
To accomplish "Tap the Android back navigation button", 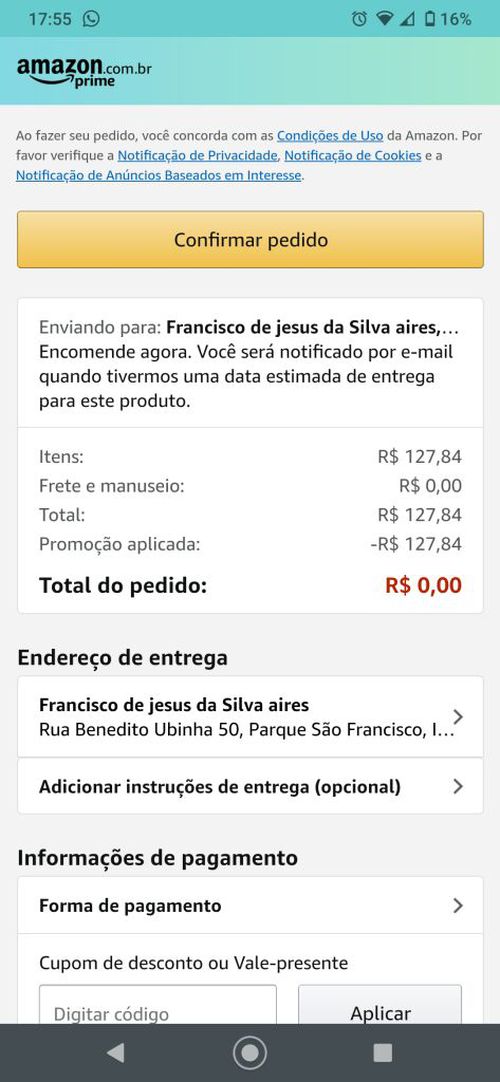I will coord(116,1052).
